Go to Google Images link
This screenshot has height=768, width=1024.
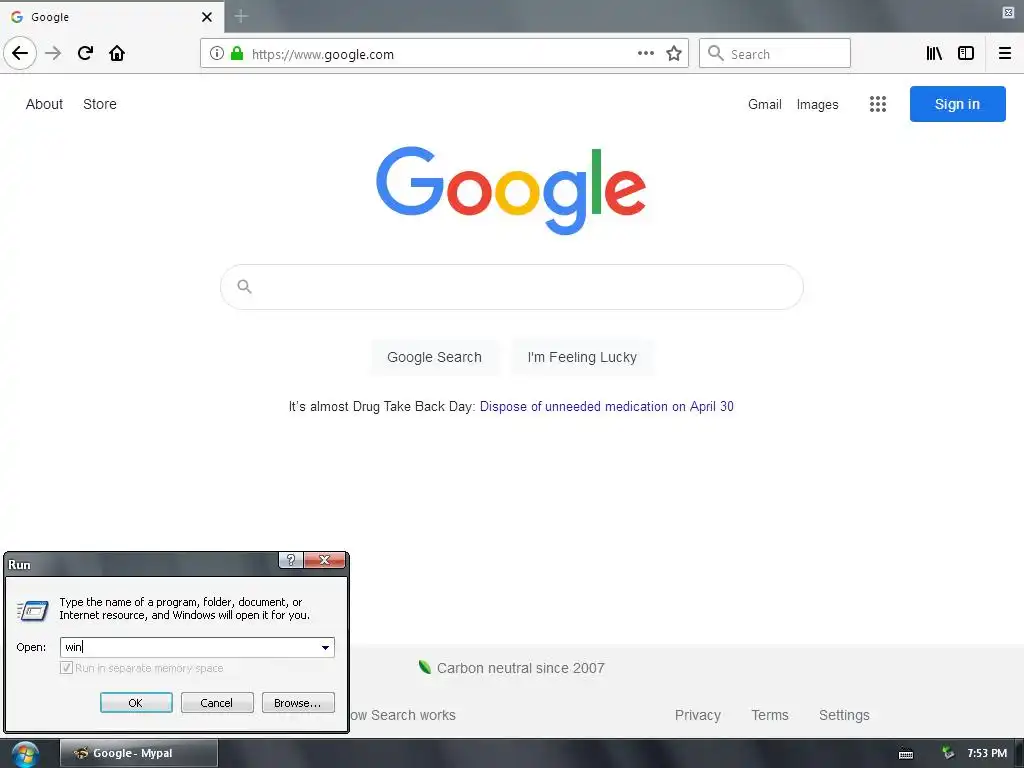point(817,104)
